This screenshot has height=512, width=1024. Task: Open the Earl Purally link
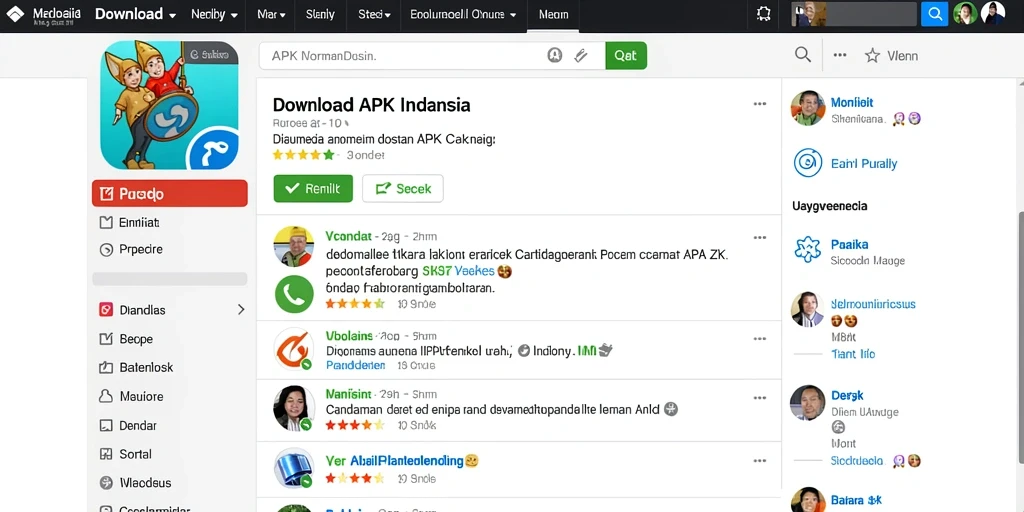(864, 164)
